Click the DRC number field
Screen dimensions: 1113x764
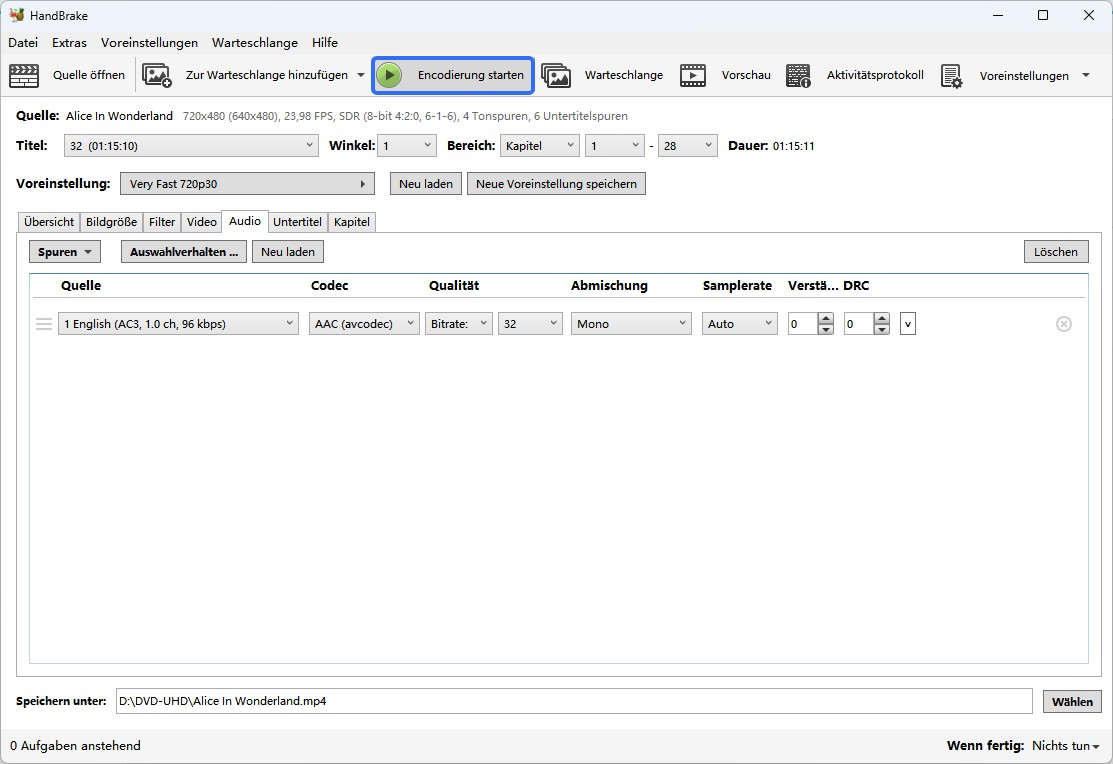[x=859, y=324]
